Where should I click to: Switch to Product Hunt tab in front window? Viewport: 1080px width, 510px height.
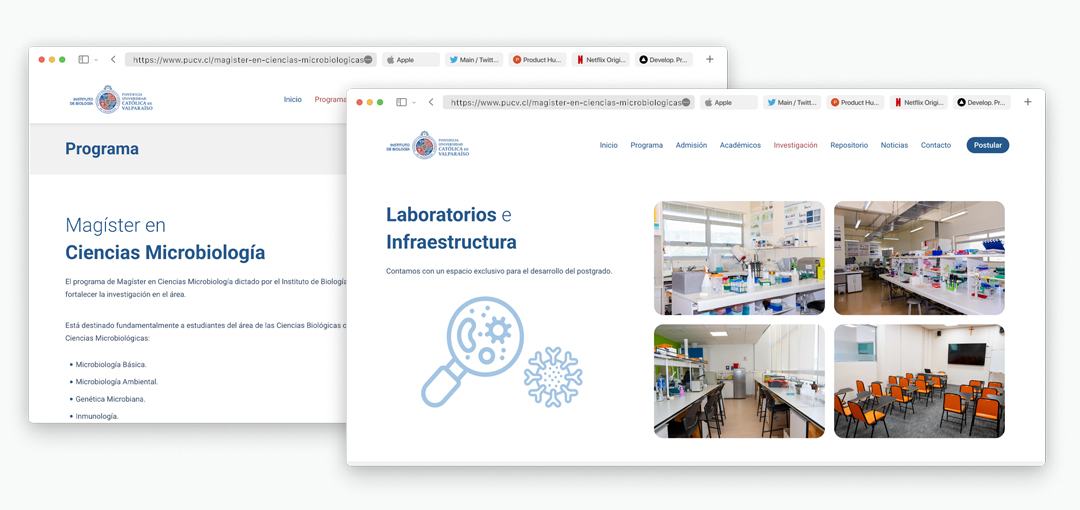[855, 102]
